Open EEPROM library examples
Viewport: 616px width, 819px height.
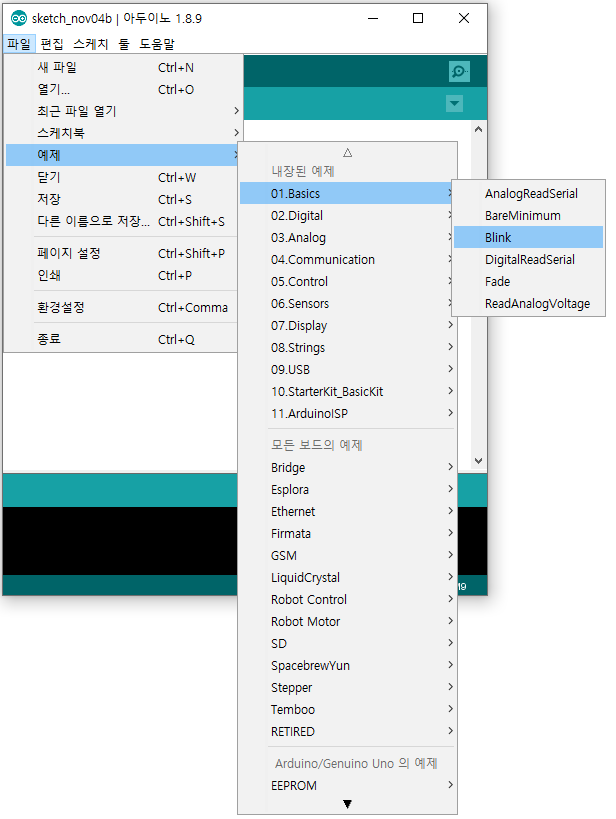[347, 786]
